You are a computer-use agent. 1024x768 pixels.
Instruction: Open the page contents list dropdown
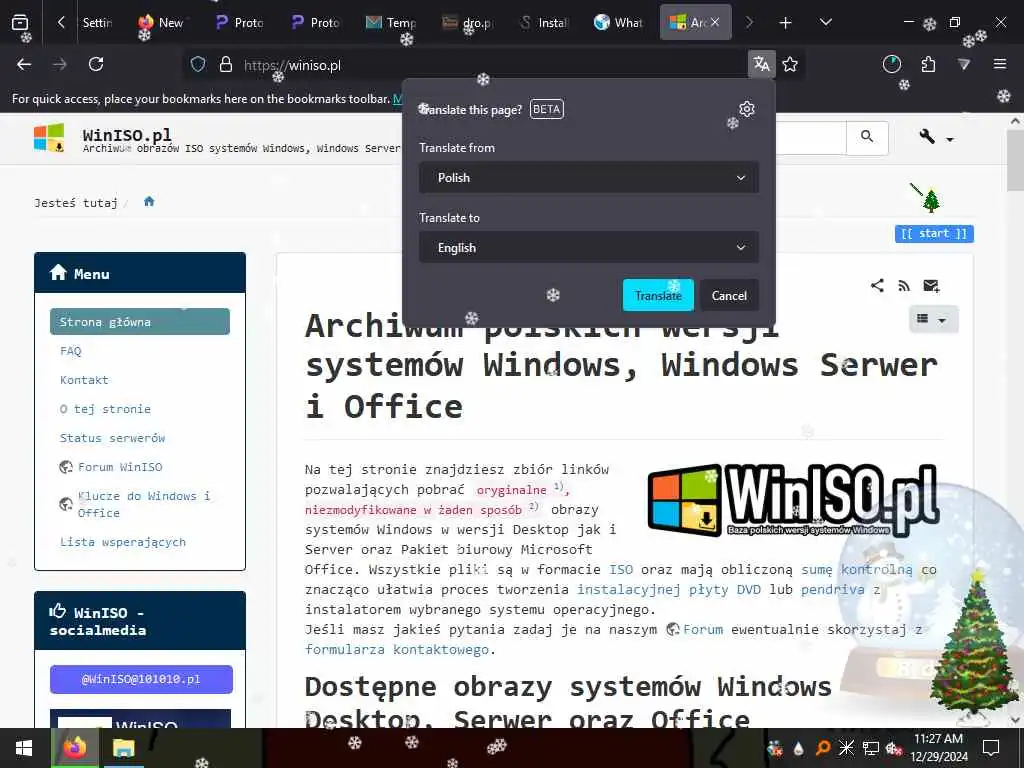(932, 319)
